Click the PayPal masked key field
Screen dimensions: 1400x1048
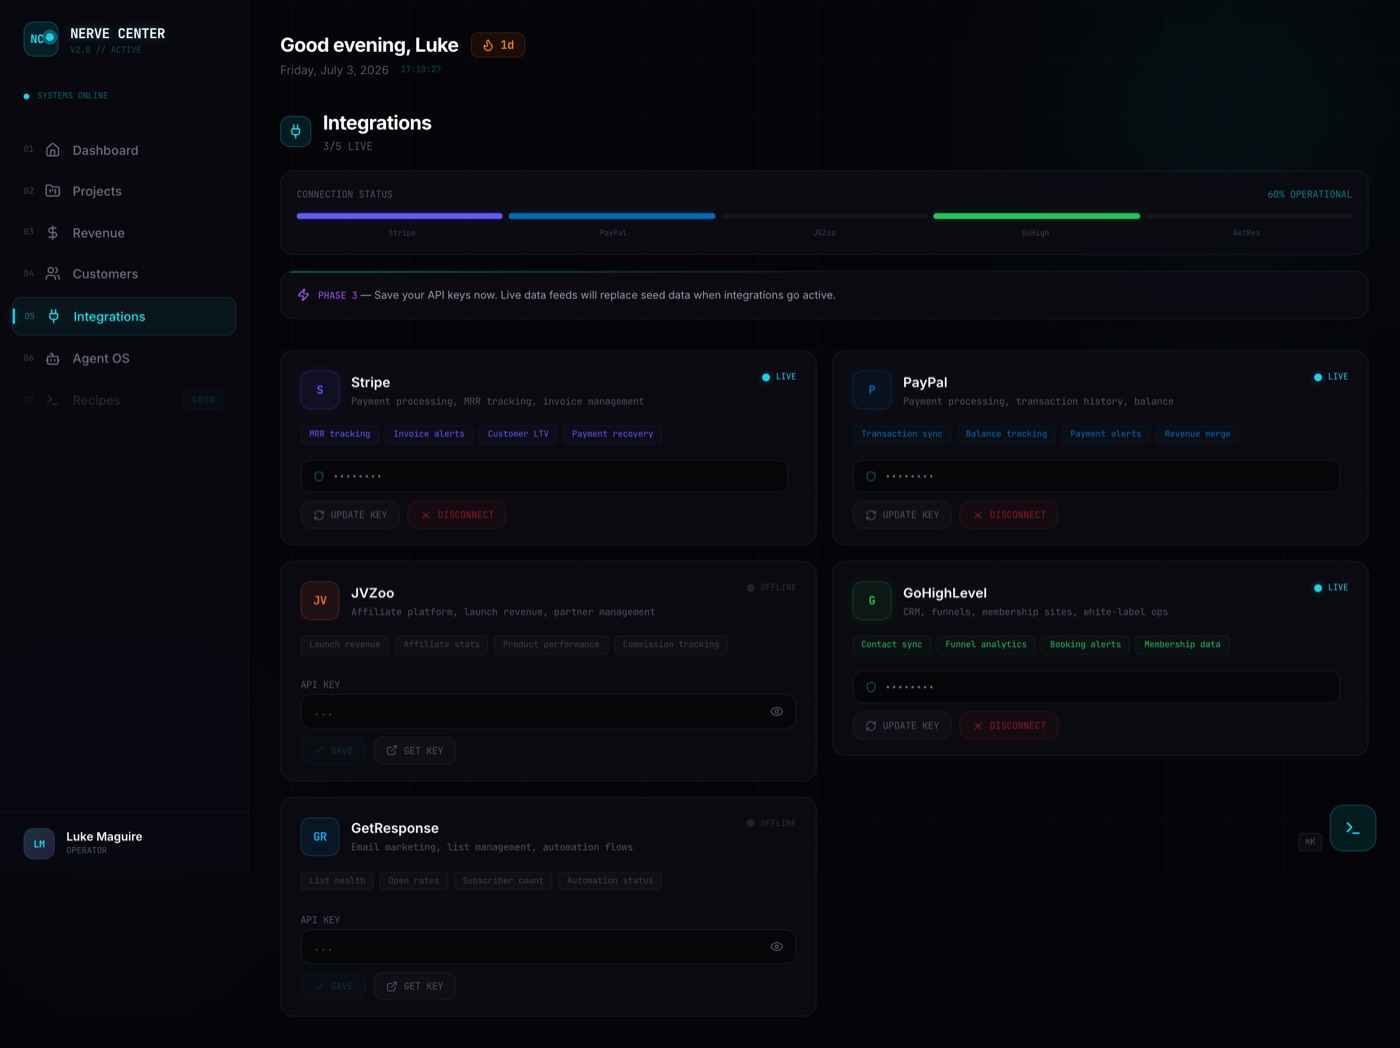1096,476
